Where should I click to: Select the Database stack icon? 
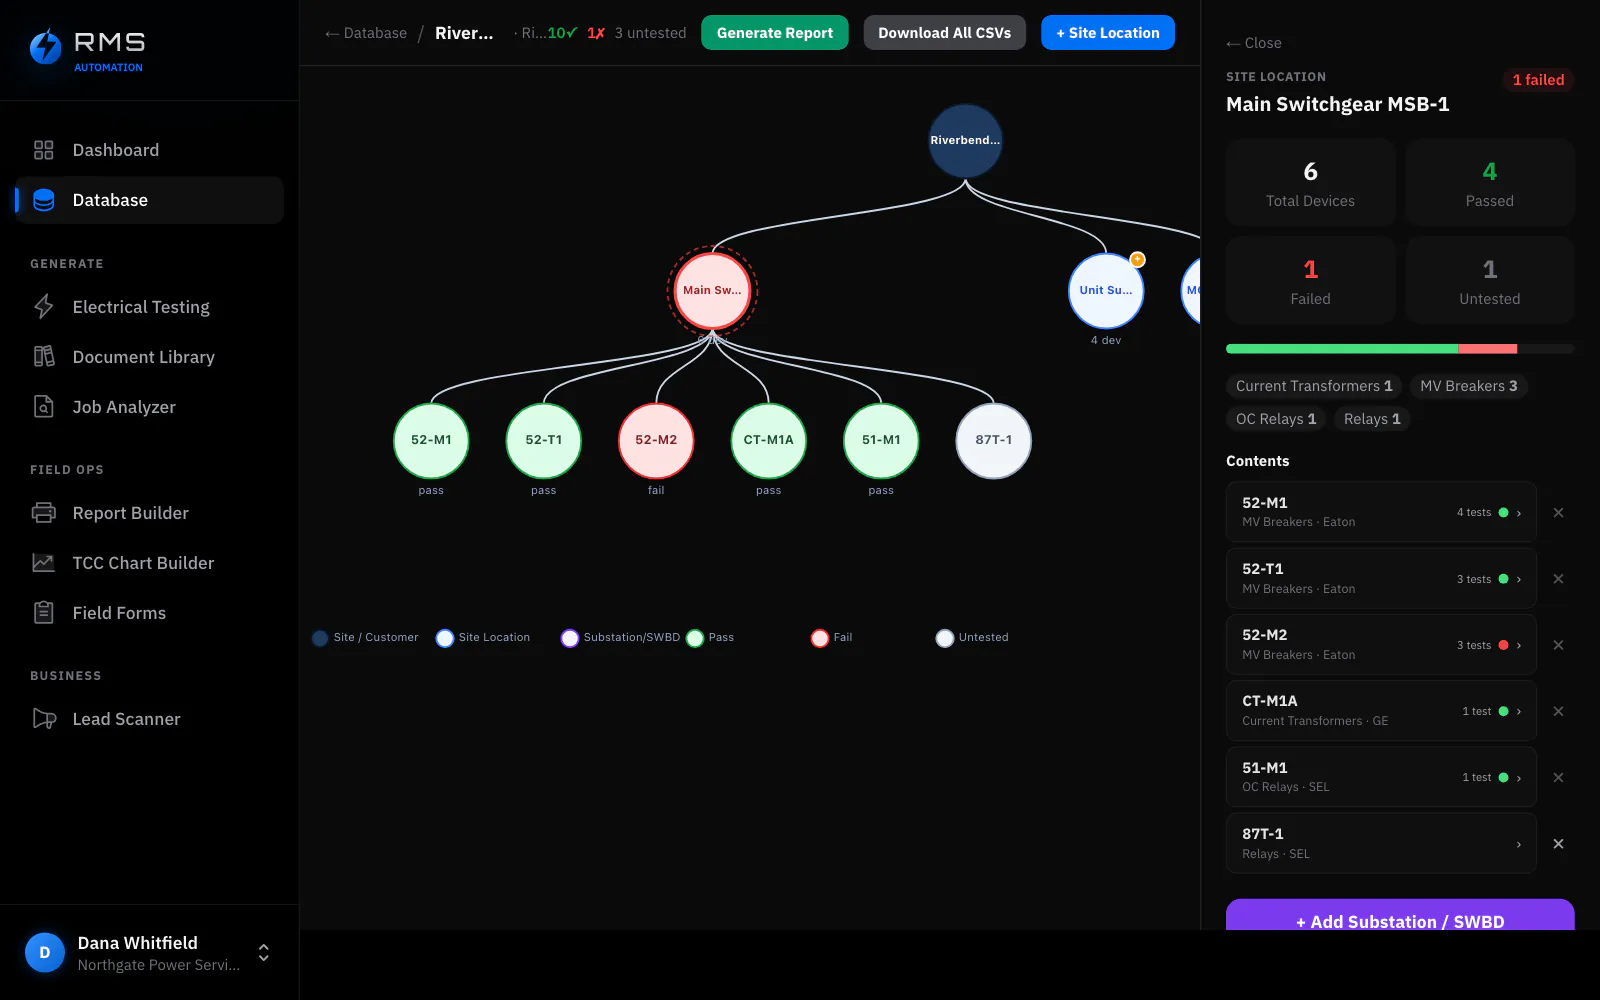click(x=43, y=200)
